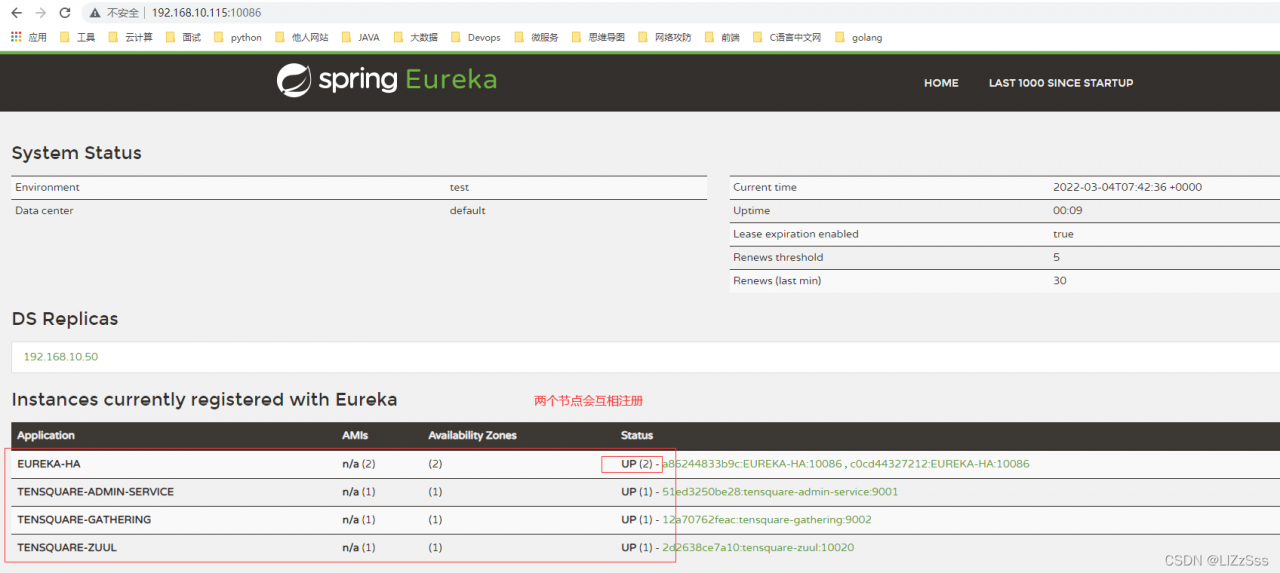The width and height of the screenshot is (1280, 573).
Task: Select the TENSQUARE-ADMIN-SERVICE application name
Action: coord(95,492)
